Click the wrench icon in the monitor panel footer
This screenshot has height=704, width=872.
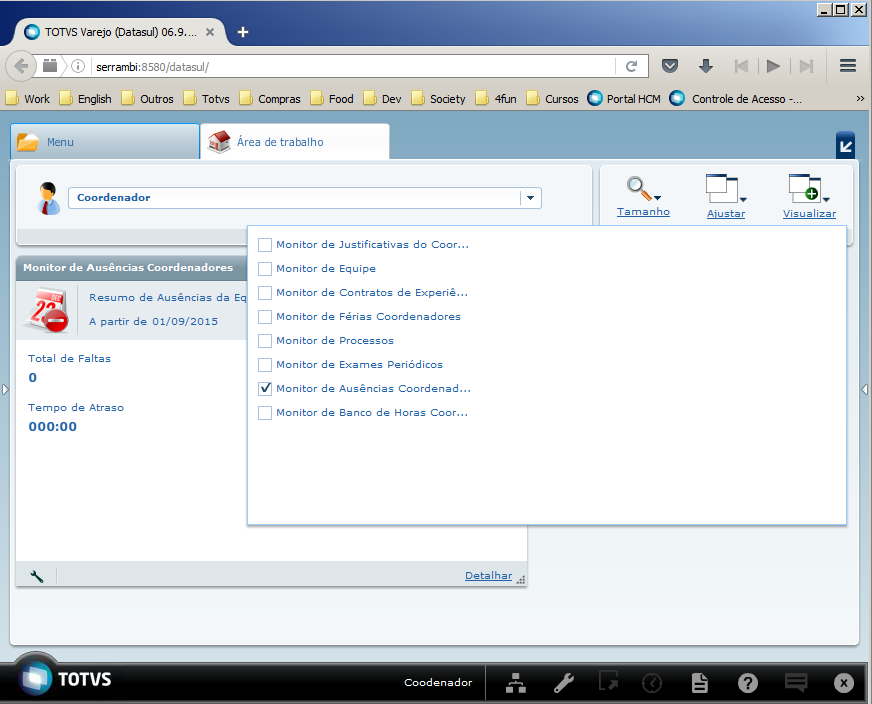click(37, 576)
